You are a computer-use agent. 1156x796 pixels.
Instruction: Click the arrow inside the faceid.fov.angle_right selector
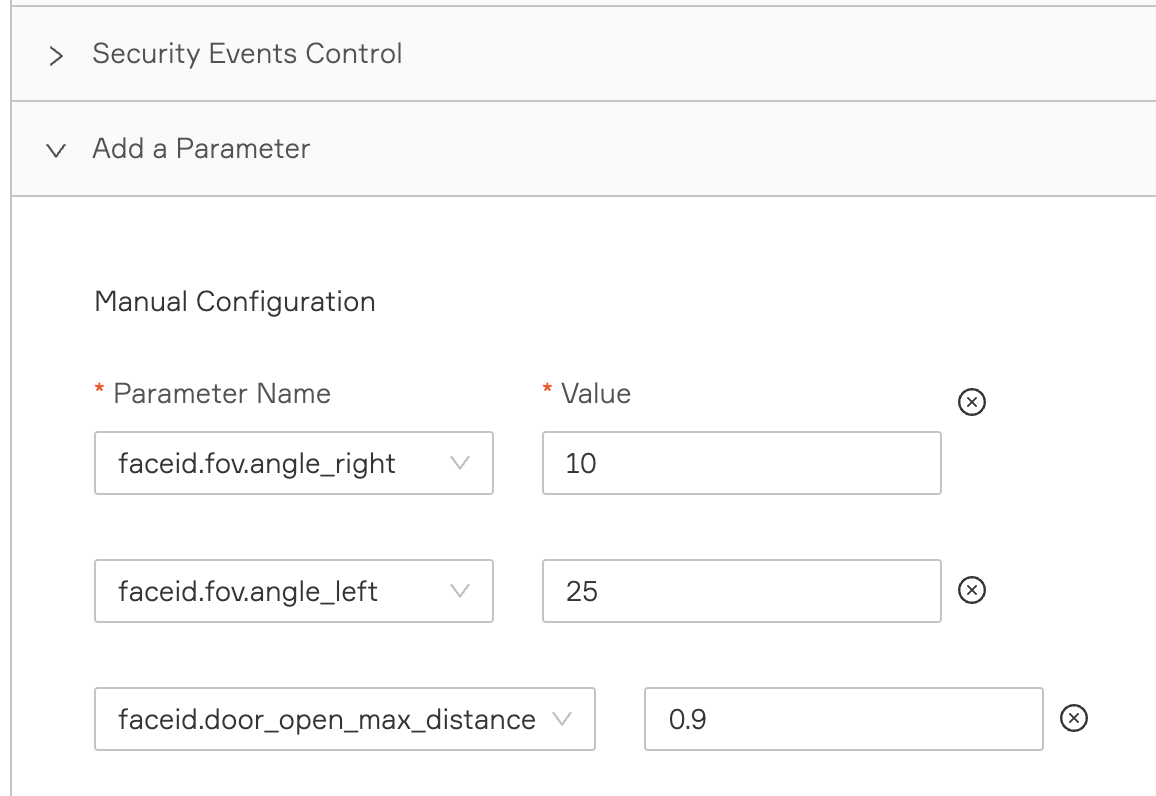click(460, 463)
